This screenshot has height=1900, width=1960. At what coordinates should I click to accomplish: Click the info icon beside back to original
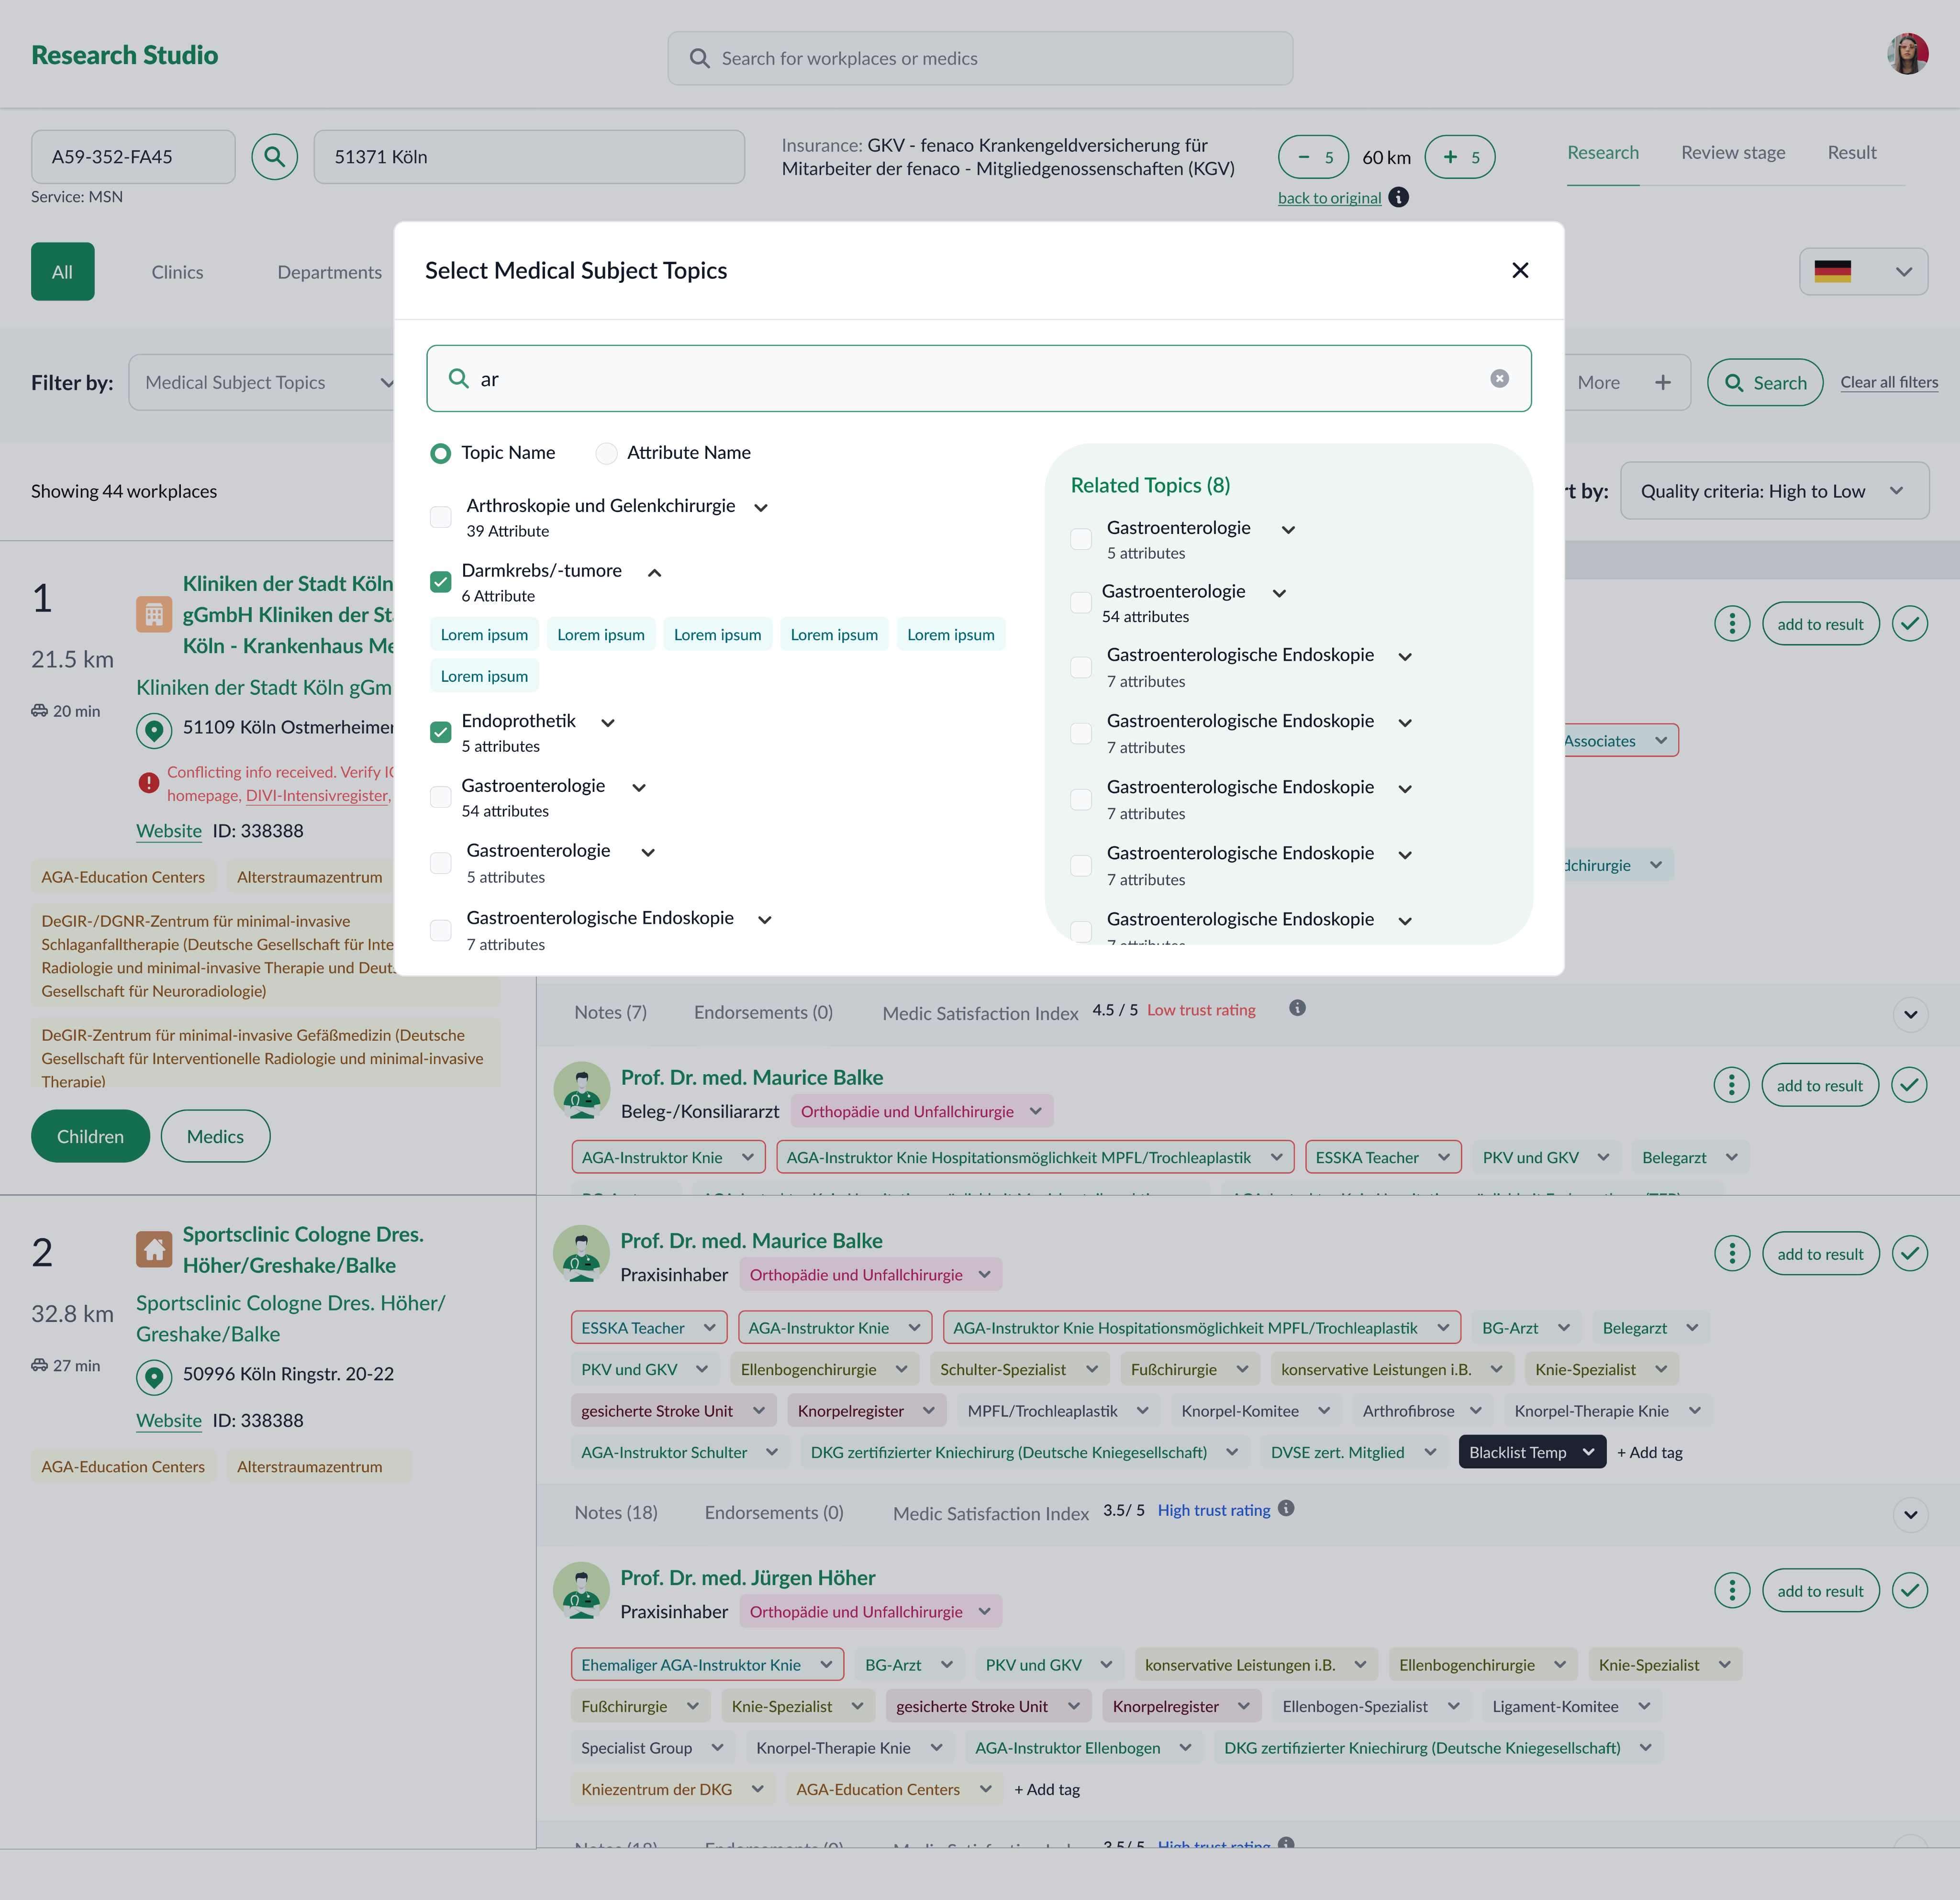point(1399,197)
